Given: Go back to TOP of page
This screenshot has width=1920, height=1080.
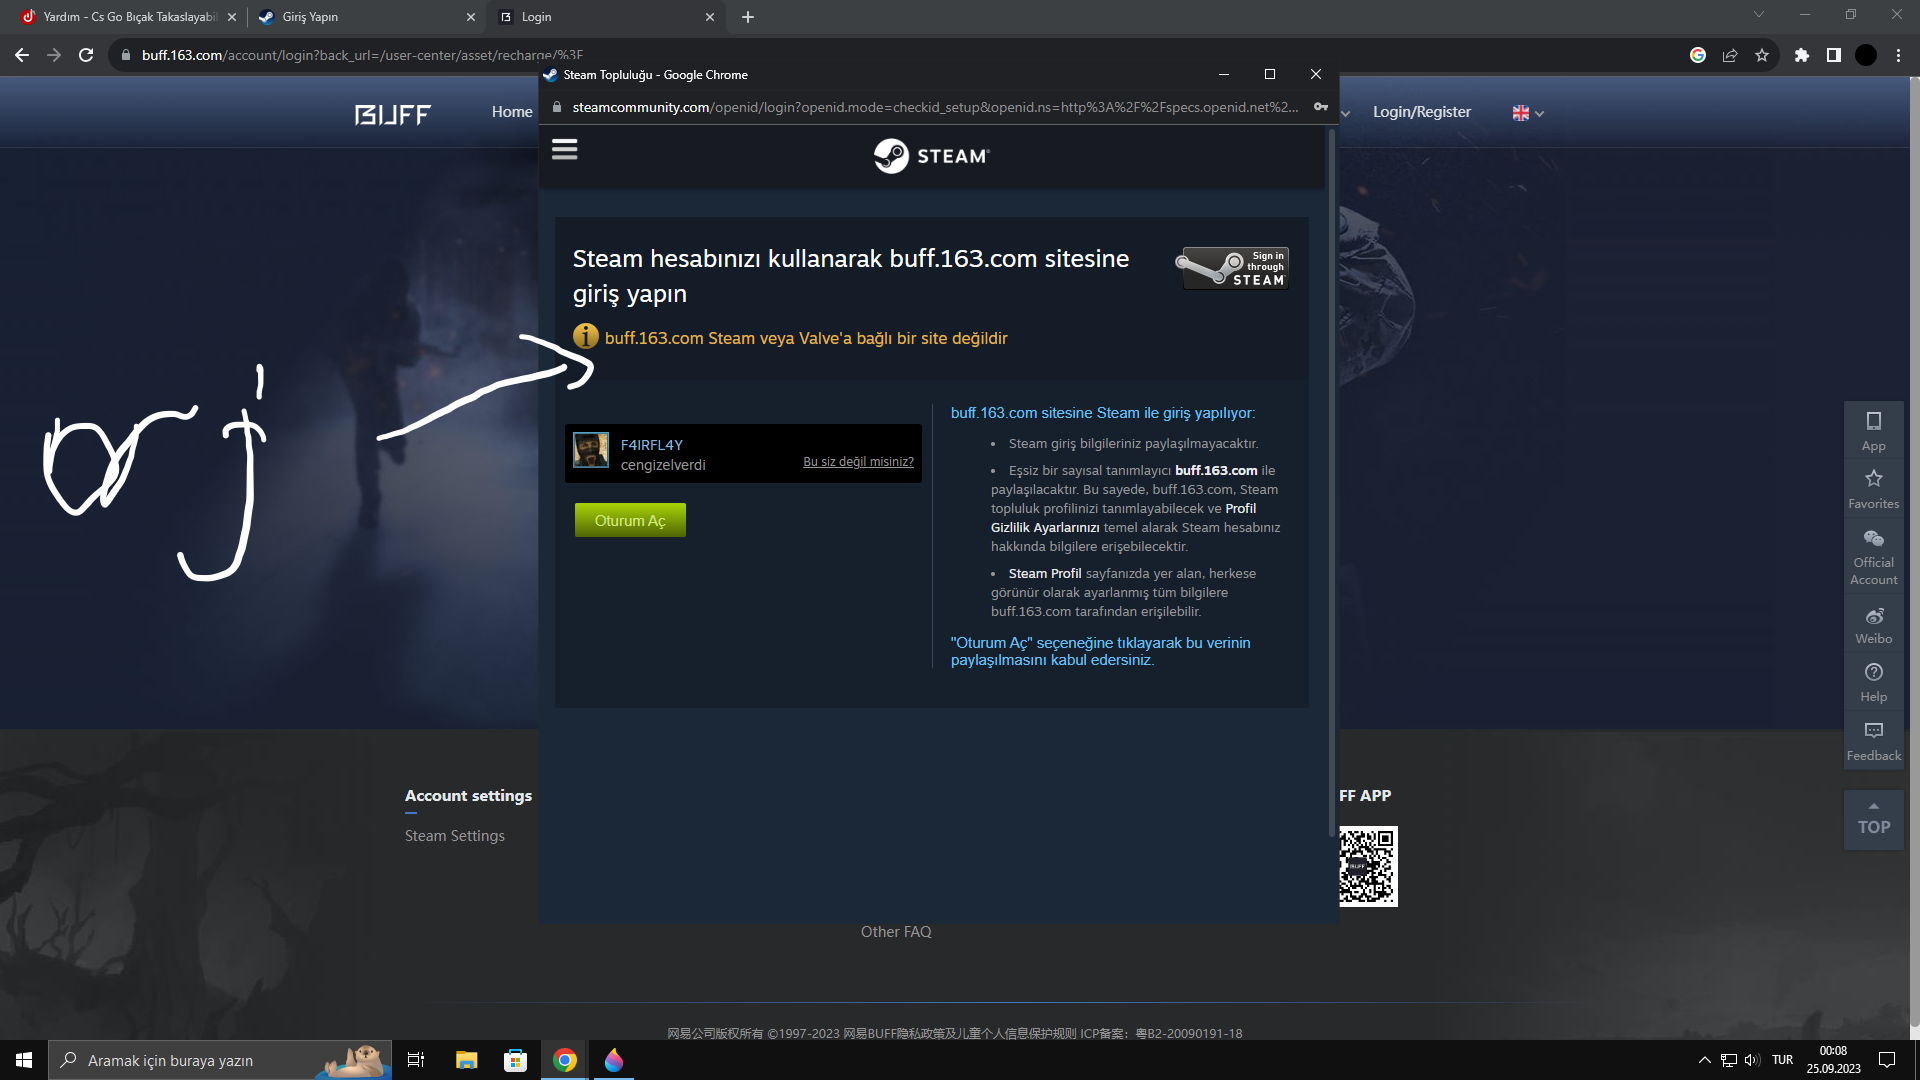Looking at the screenshot, I should [x=1874, y=820].
